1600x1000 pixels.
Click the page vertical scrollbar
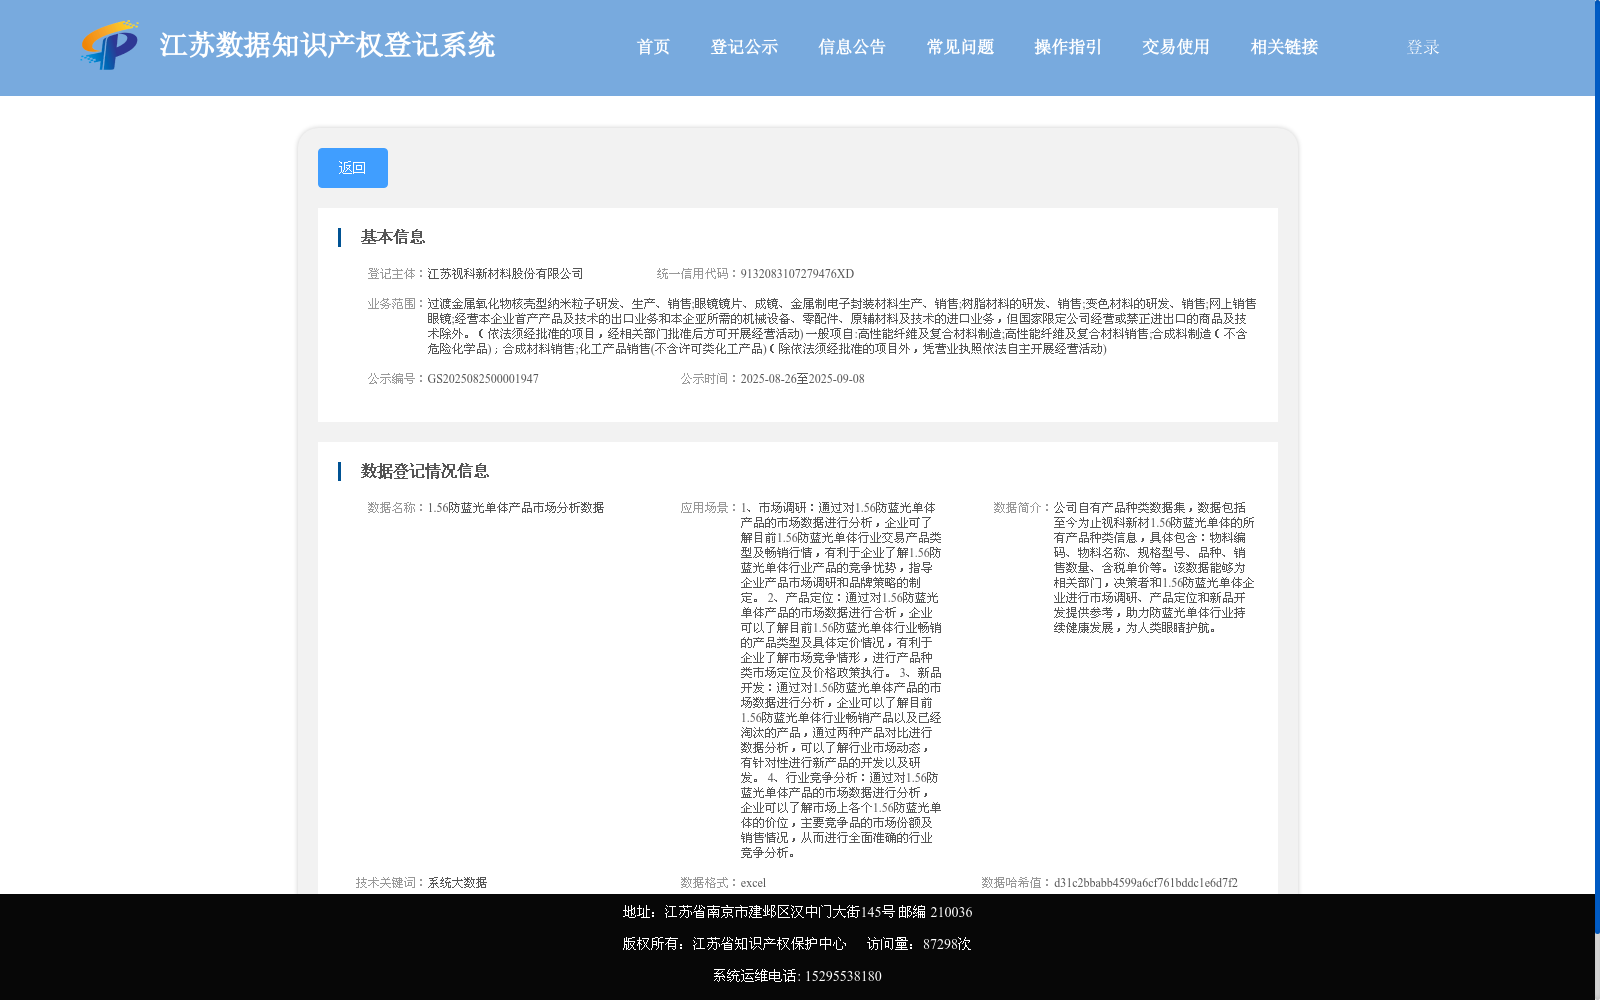(1597, 468)
